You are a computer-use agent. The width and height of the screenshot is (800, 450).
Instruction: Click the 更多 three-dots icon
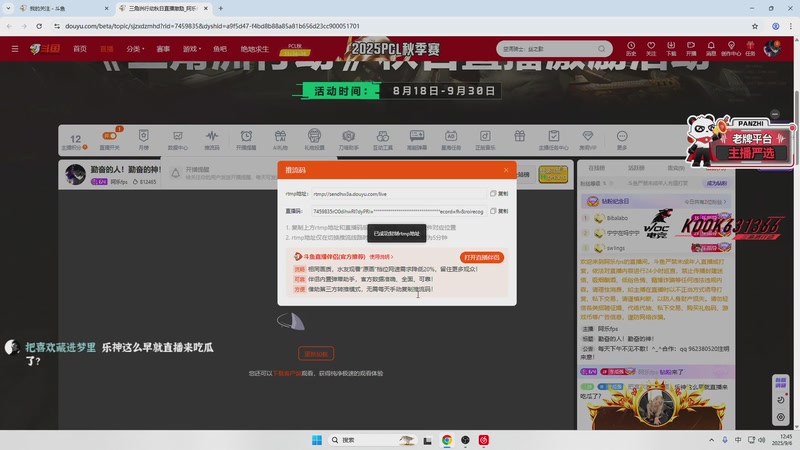622,139
